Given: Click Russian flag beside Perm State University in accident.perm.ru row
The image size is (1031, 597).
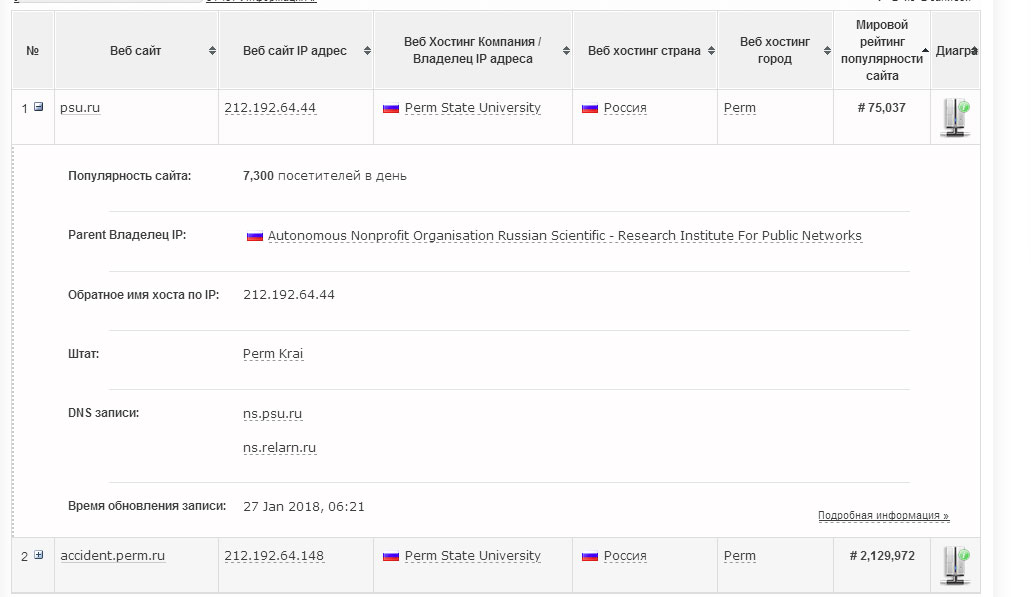Looking at the screenshot, I should 391,557.
